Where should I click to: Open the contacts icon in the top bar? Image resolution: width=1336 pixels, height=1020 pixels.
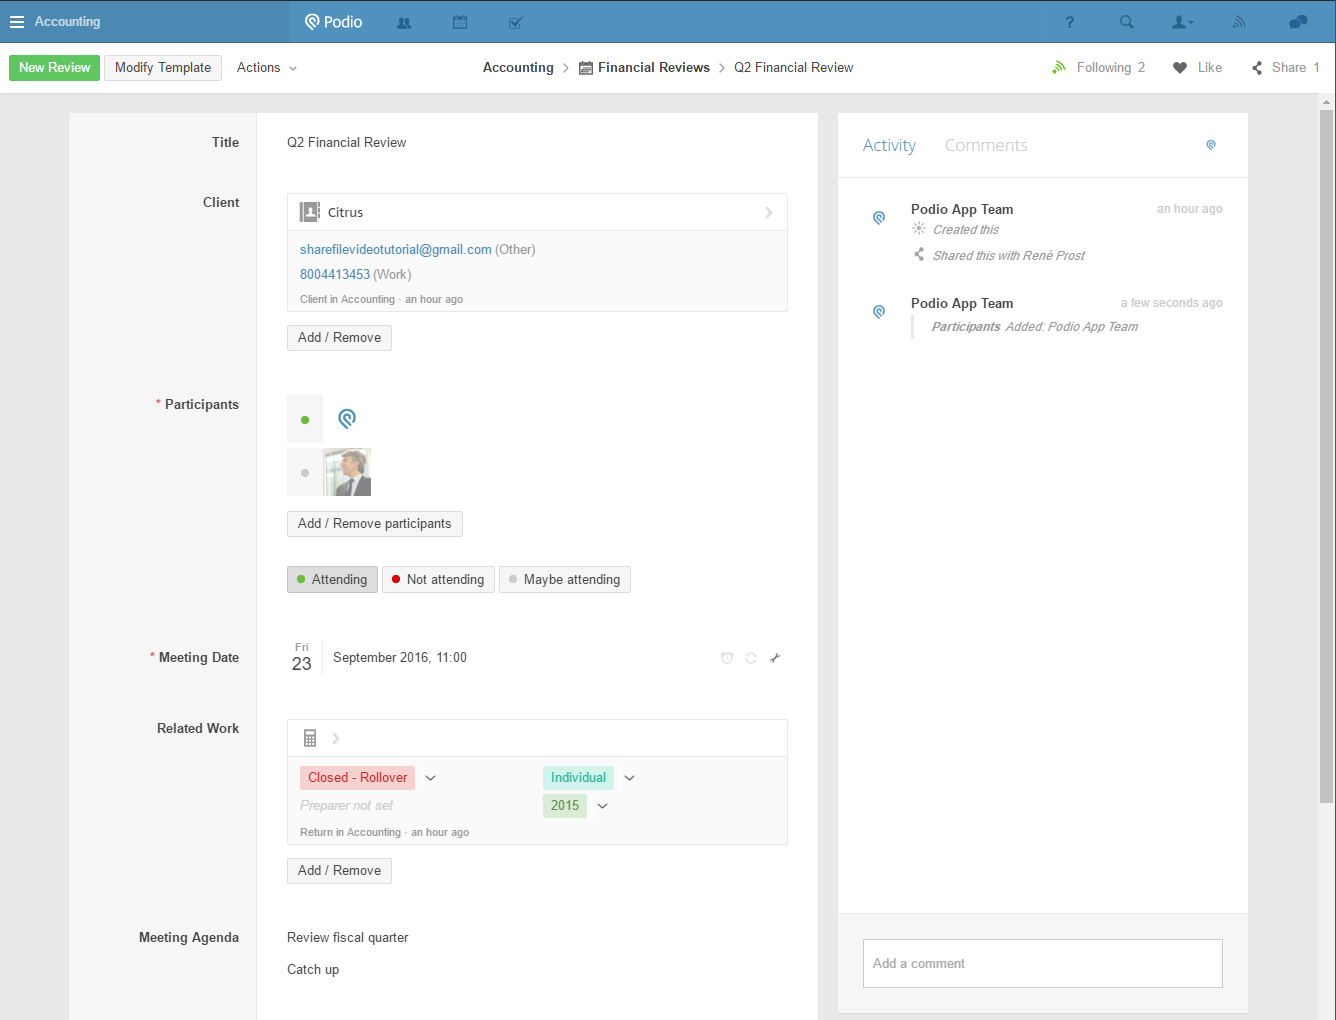point(404,22)
